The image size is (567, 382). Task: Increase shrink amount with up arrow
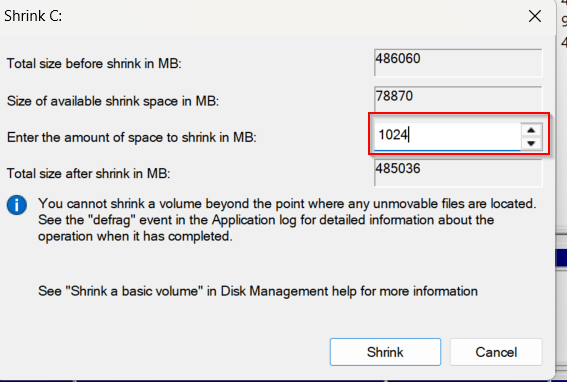pos(531,130)
